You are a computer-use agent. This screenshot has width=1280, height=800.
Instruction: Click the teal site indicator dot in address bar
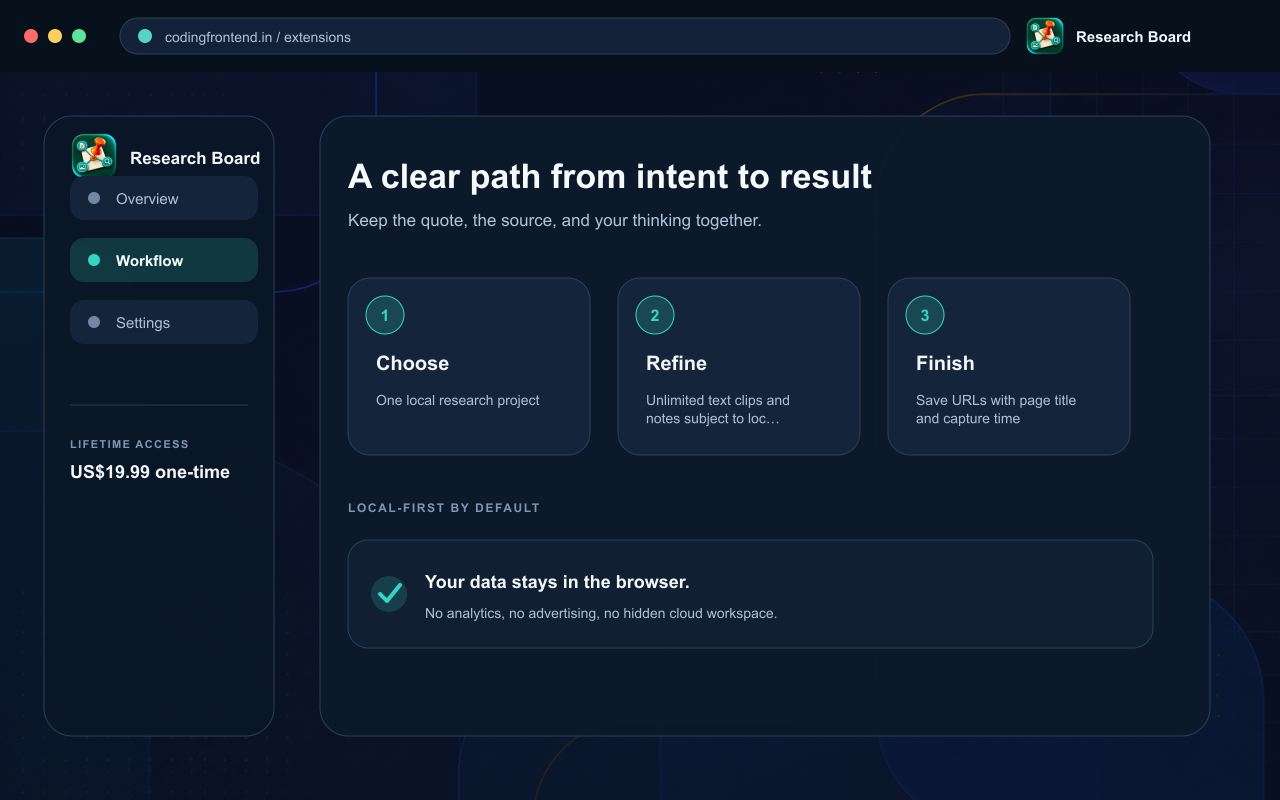click(145, 36)
